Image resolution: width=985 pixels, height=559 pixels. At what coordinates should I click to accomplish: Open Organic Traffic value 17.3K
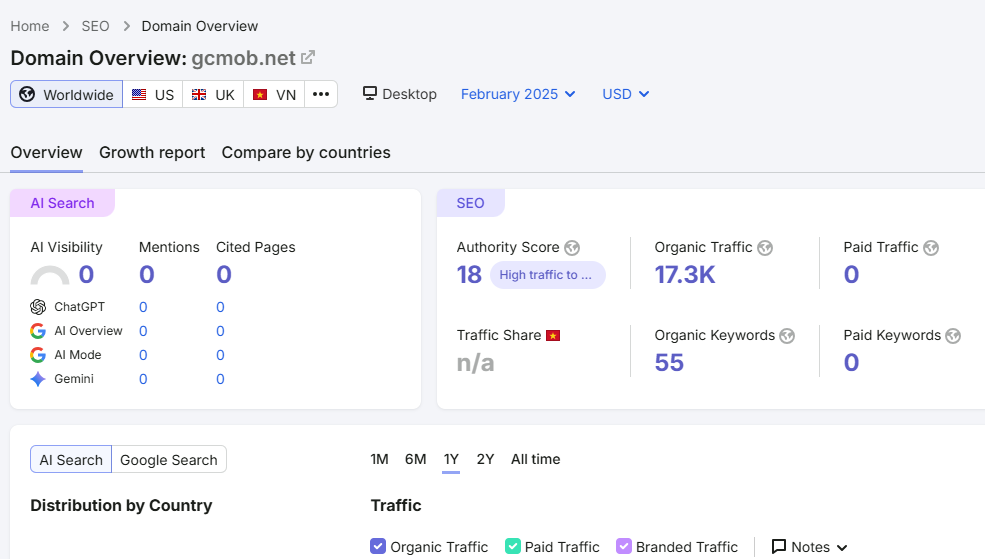685,274
